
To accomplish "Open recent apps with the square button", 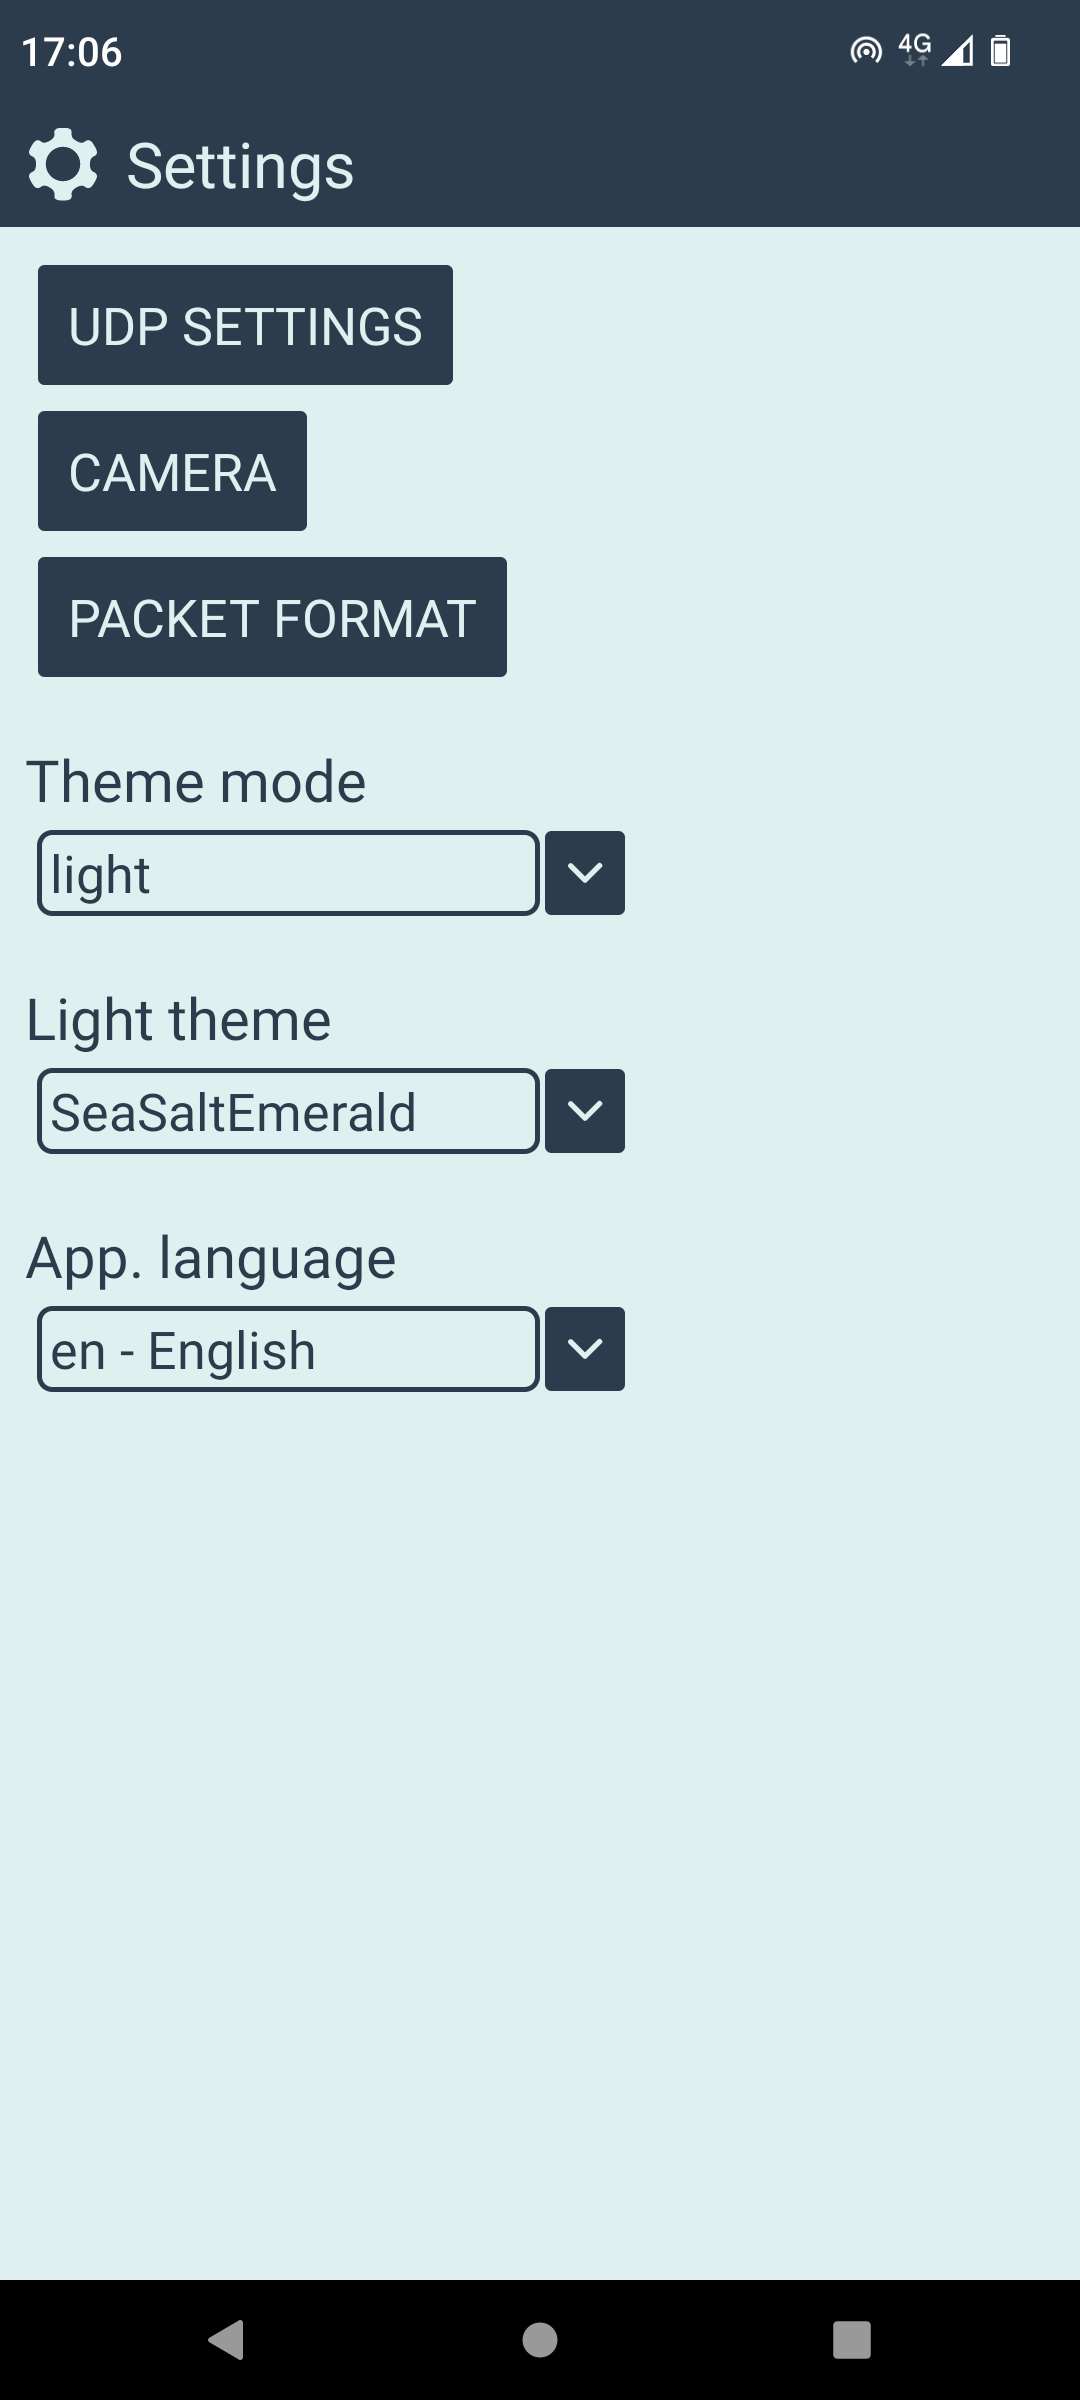I will click(851, 2340).
